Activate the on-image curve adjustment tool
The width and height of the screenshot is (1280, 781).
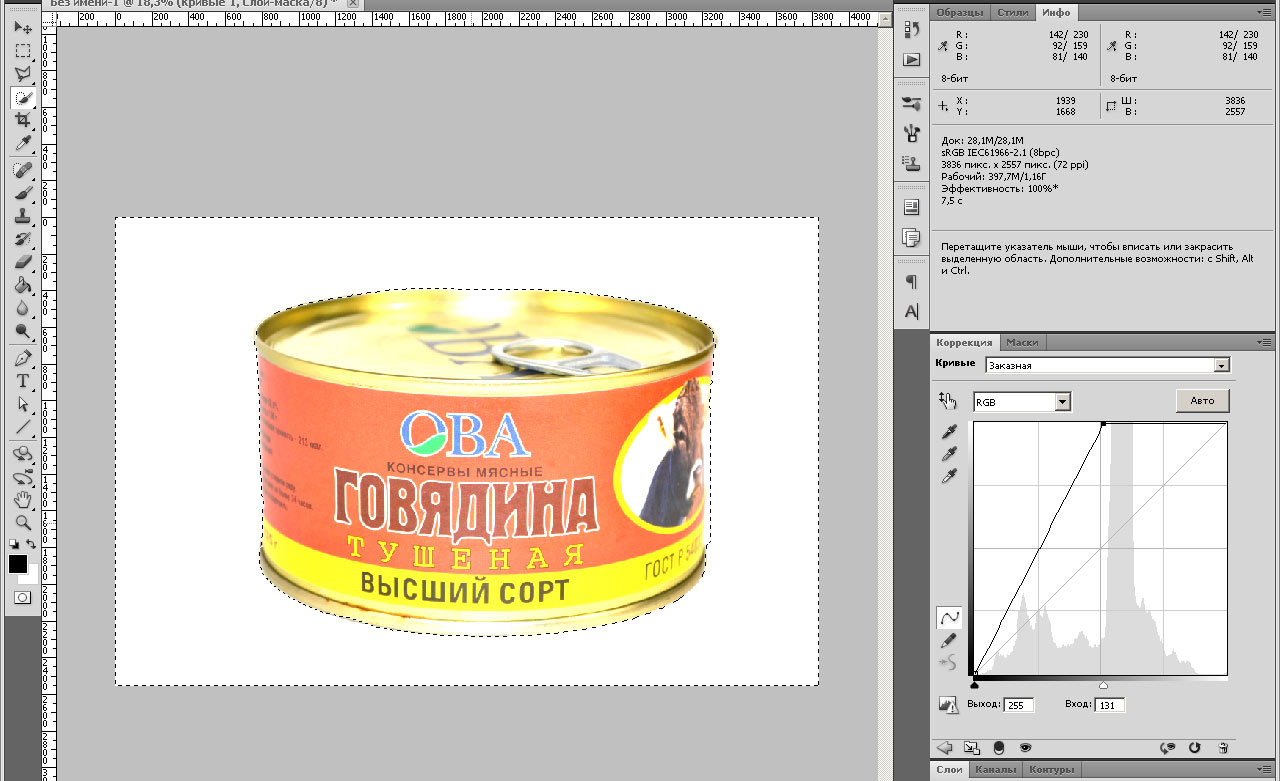click(948, 400)
